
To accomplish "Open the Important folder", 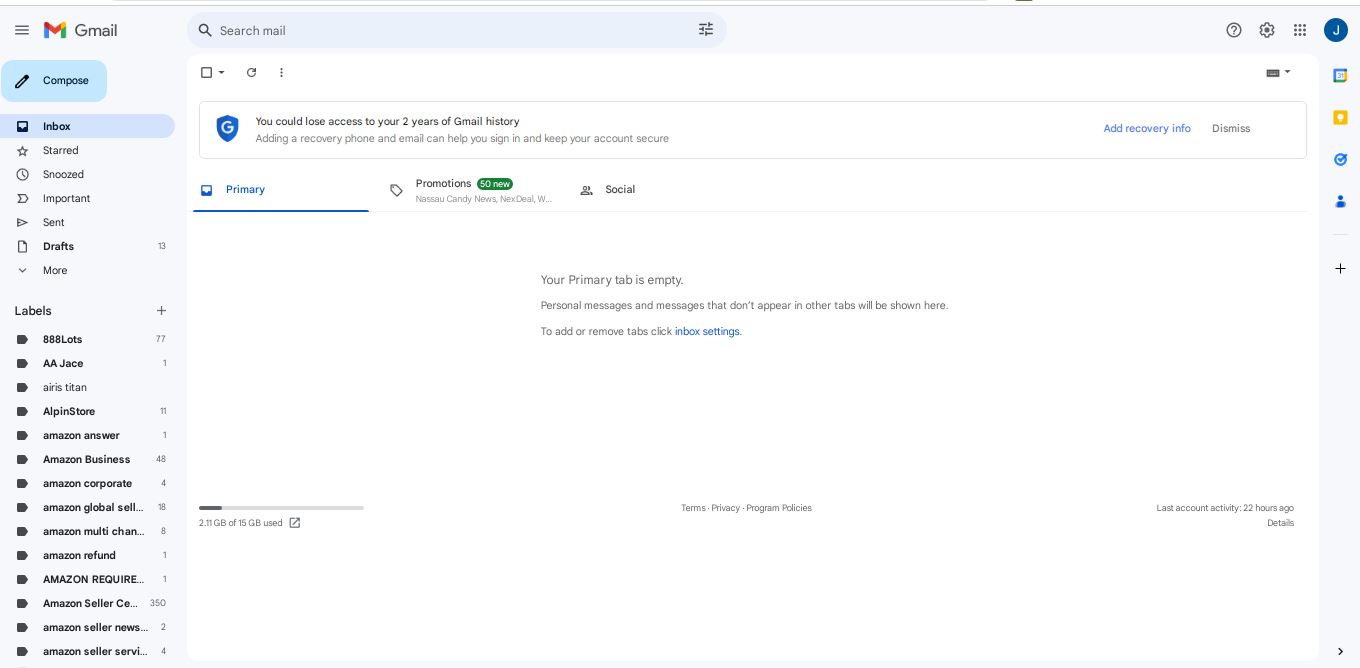I will [87, 198].
